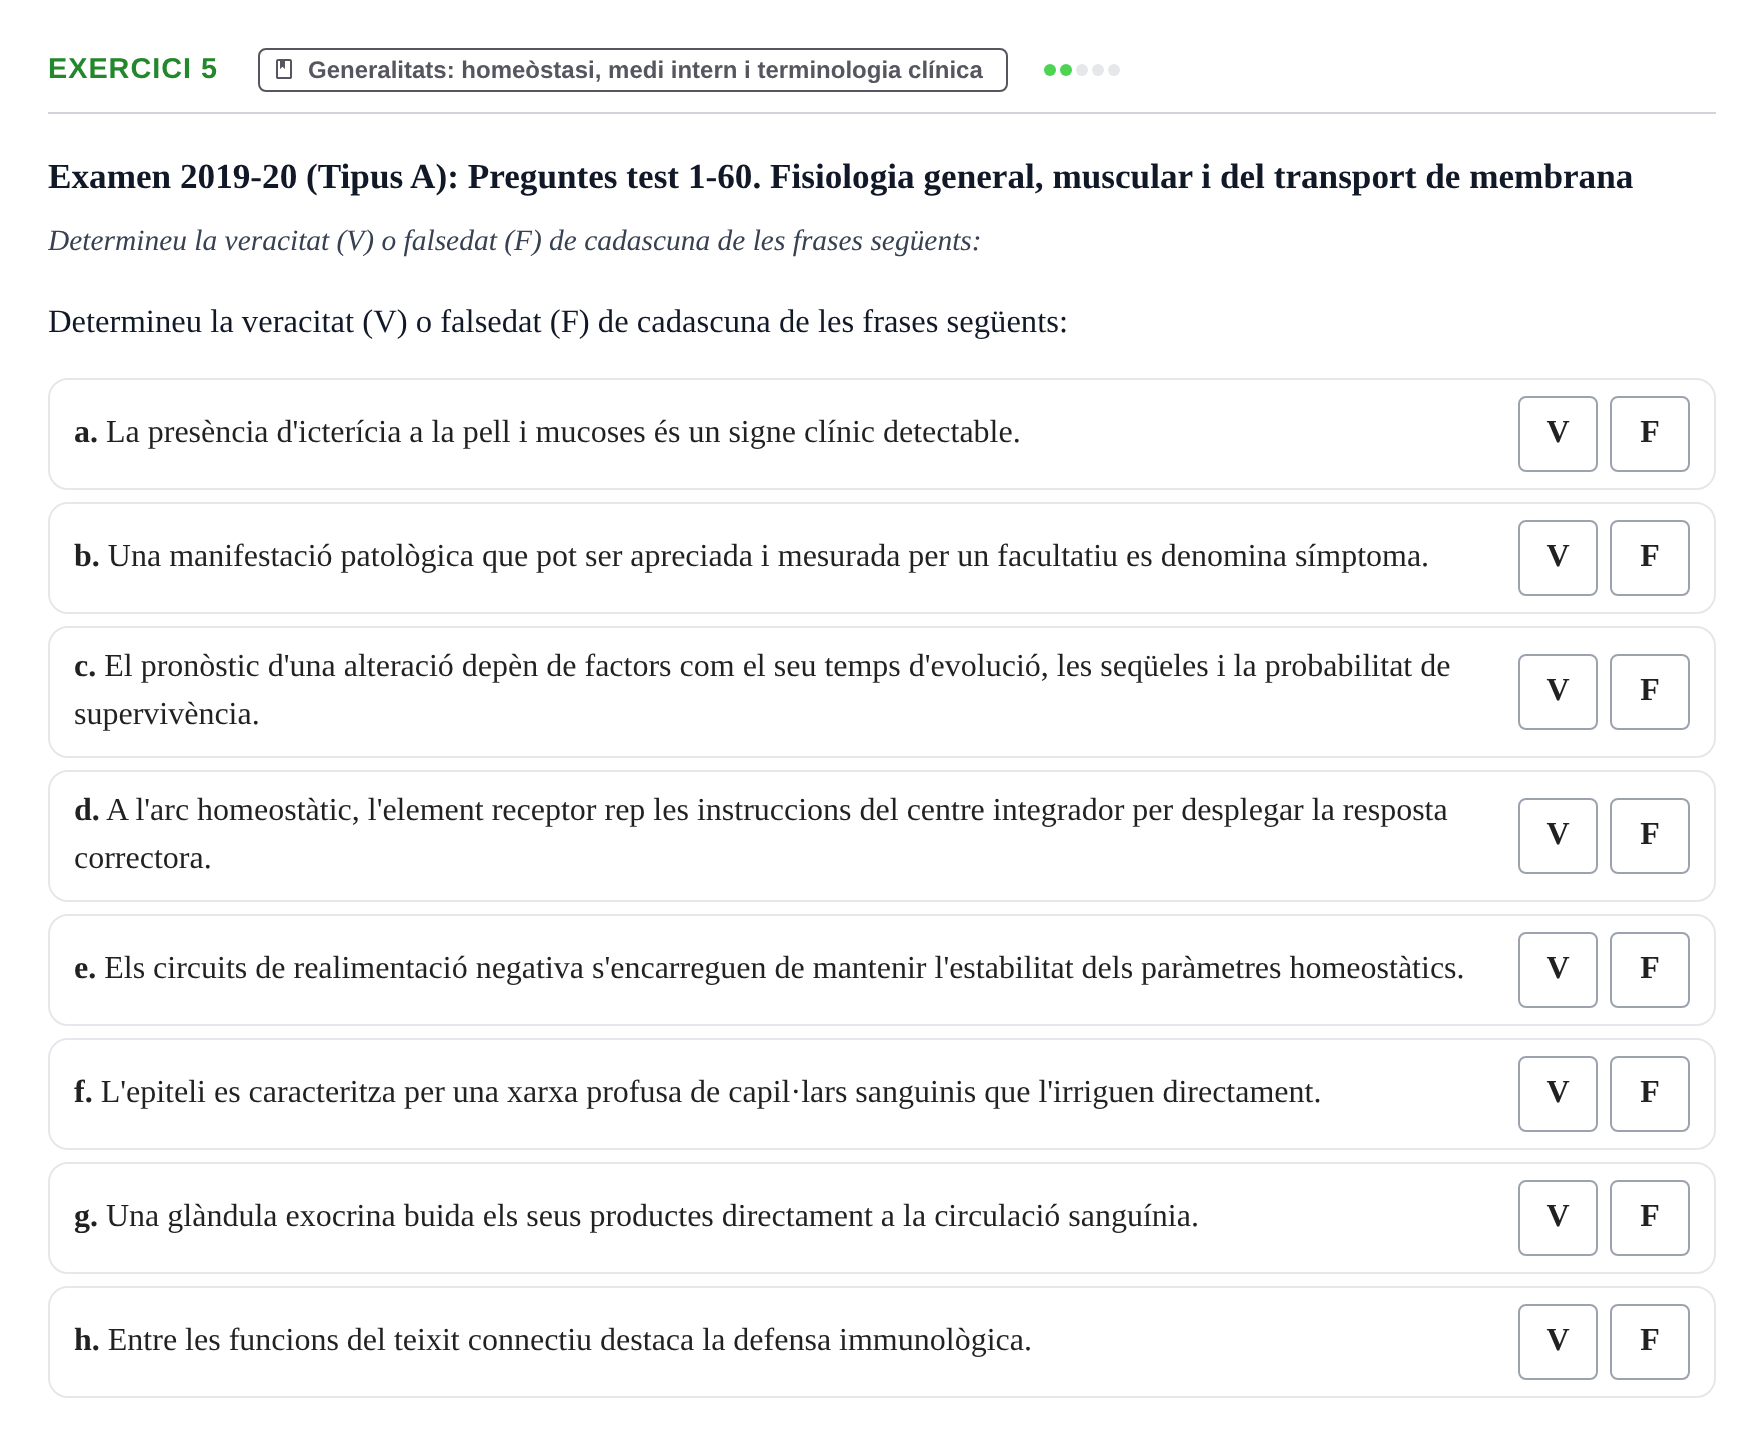Screen dimensions: 1764x1448
Task: Select V for statement b about símptoma
Action: point(1557,558)
